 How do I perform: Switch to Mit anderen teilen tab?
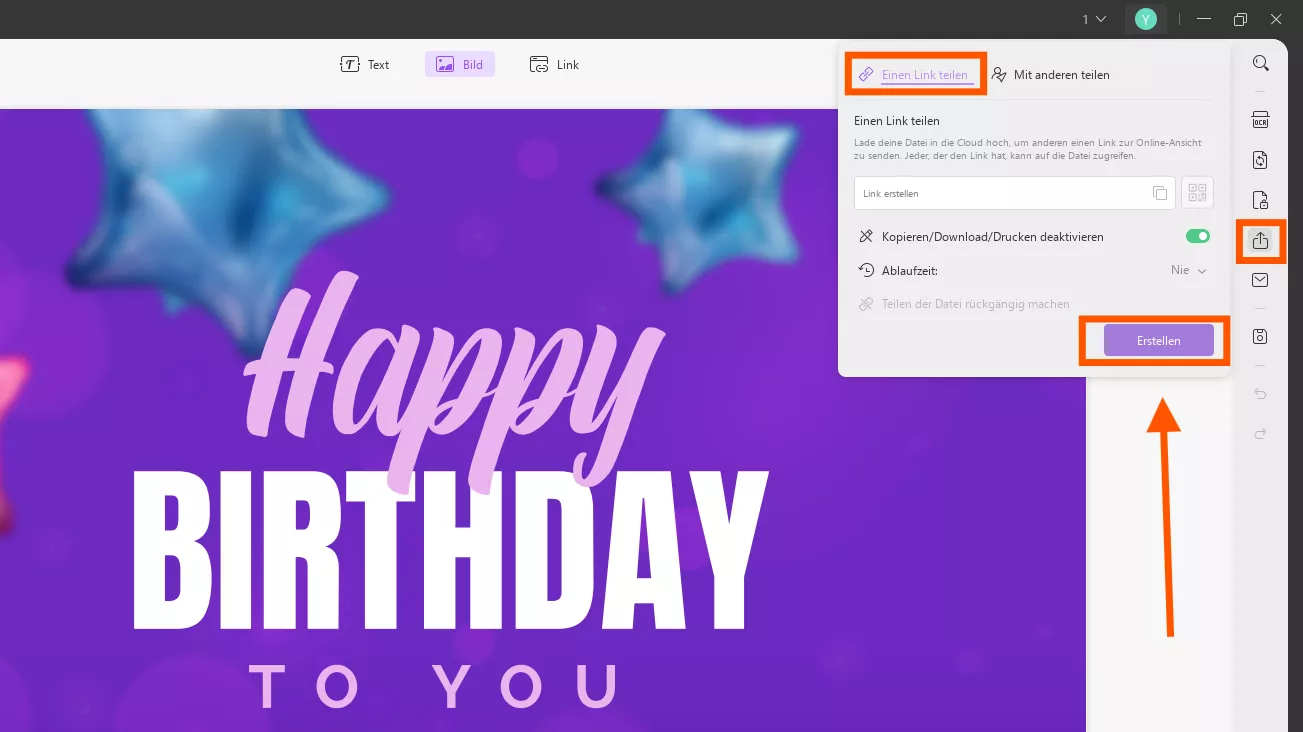pos(1051,75)
